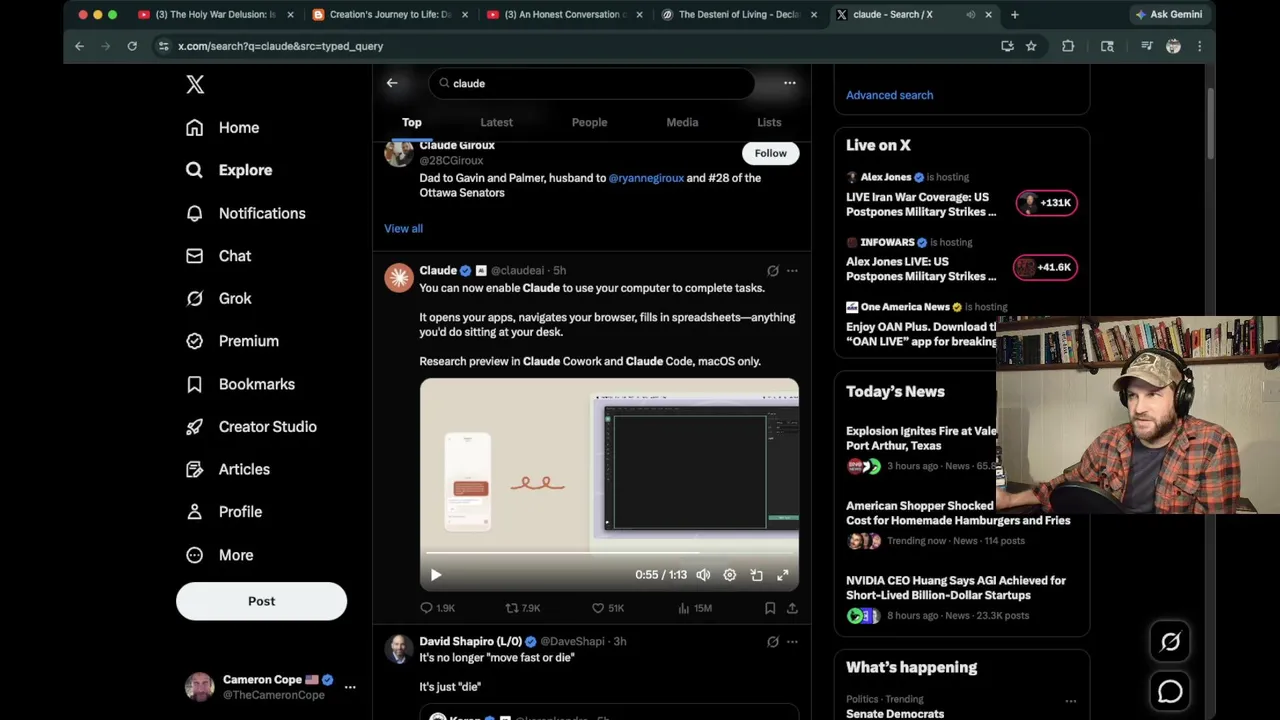Image resolution: width=1280 pixels, height=720 pixels.
Task: Click the Profile person icon
Action: tap(195, 512)
